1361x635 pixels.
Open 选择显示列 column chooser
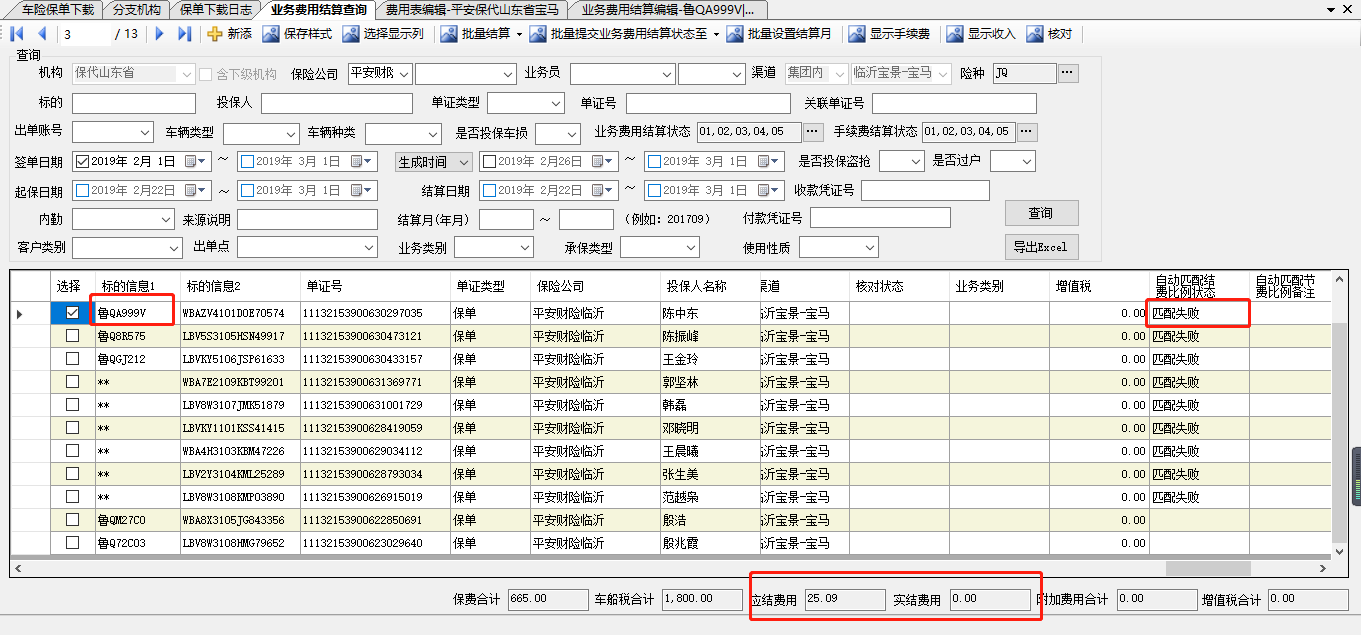(x=351, y=34)
